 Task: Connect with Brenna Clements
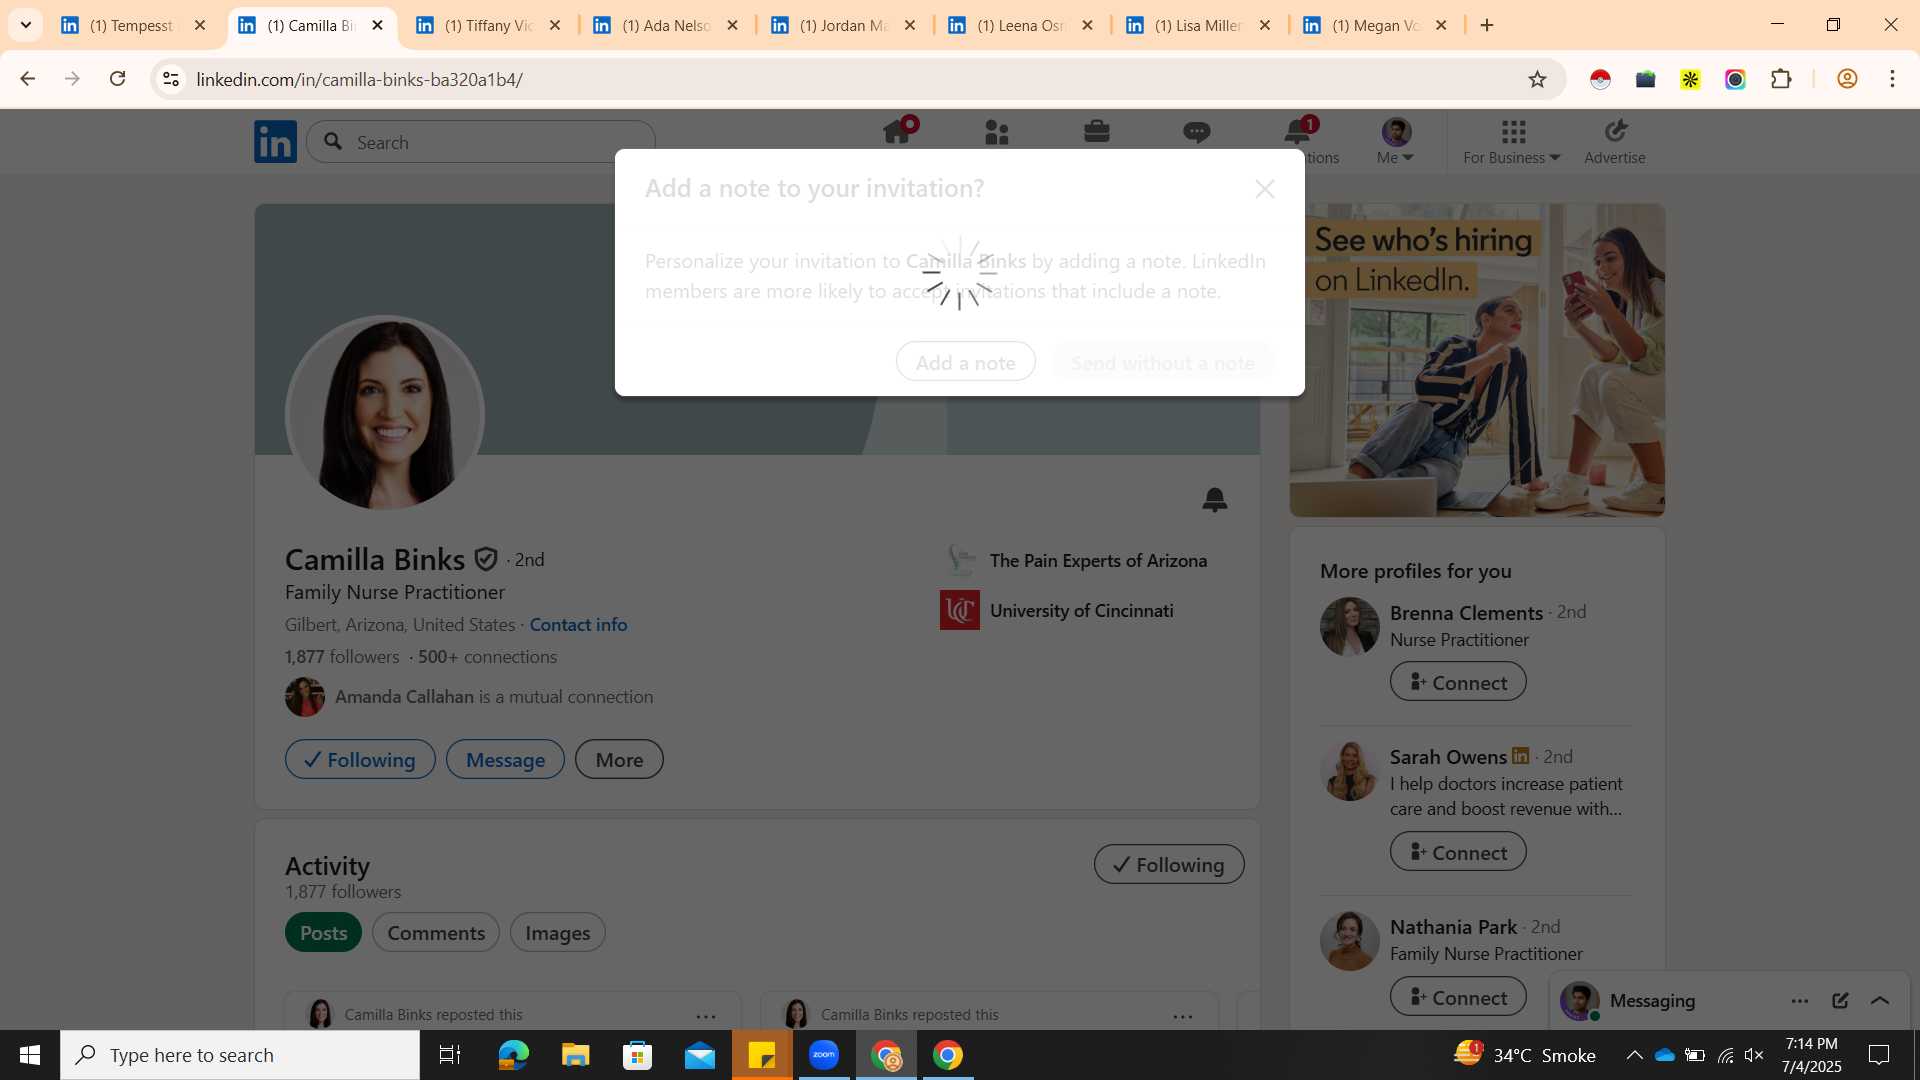(1458, 682)
